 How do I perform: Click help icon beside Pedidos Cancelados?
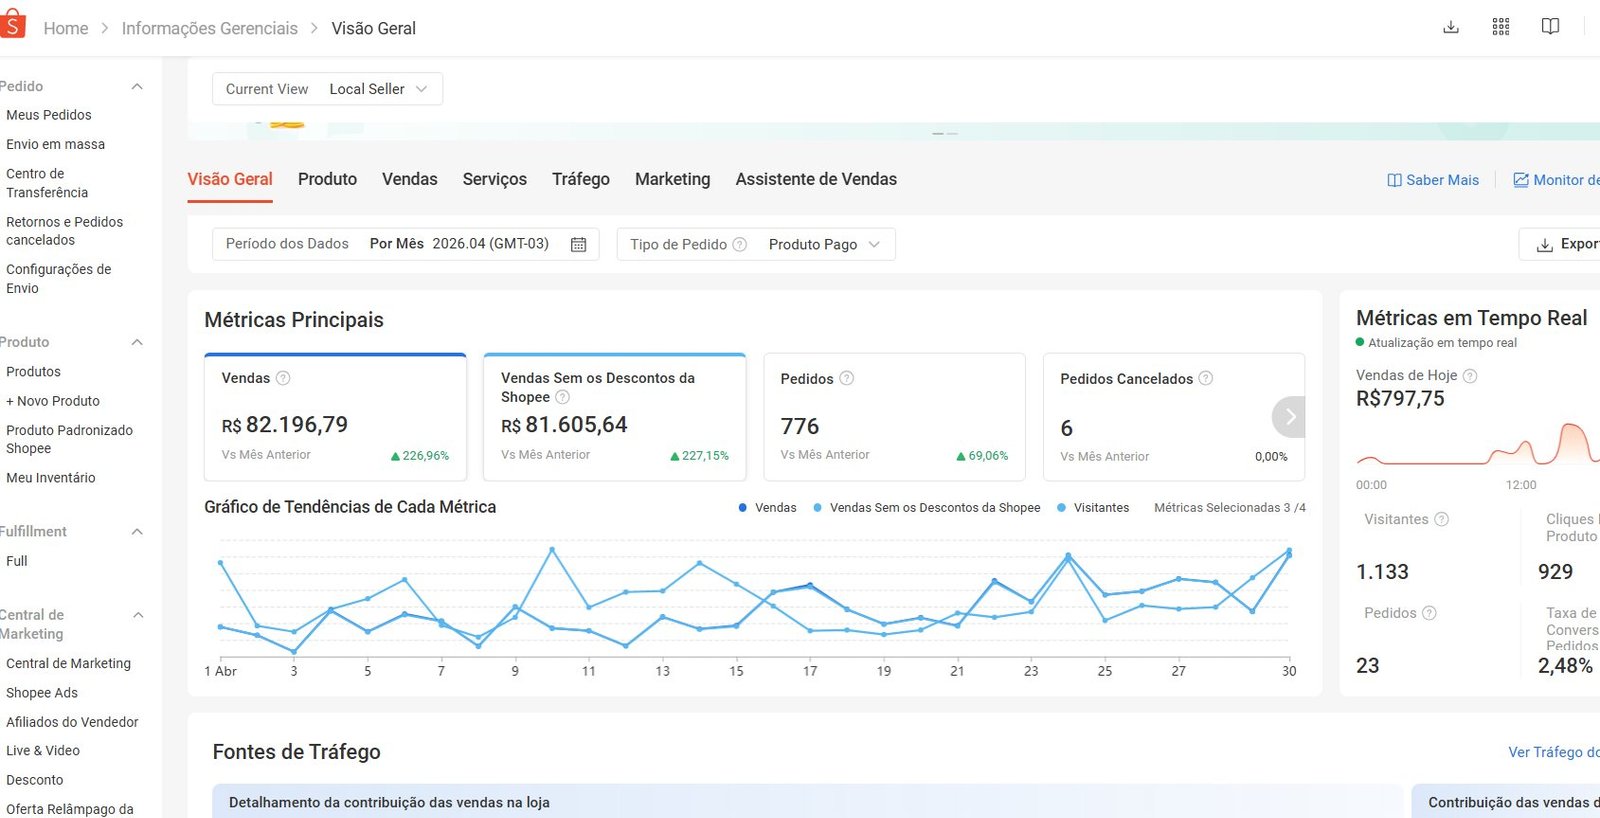[x=1206, y=378]
